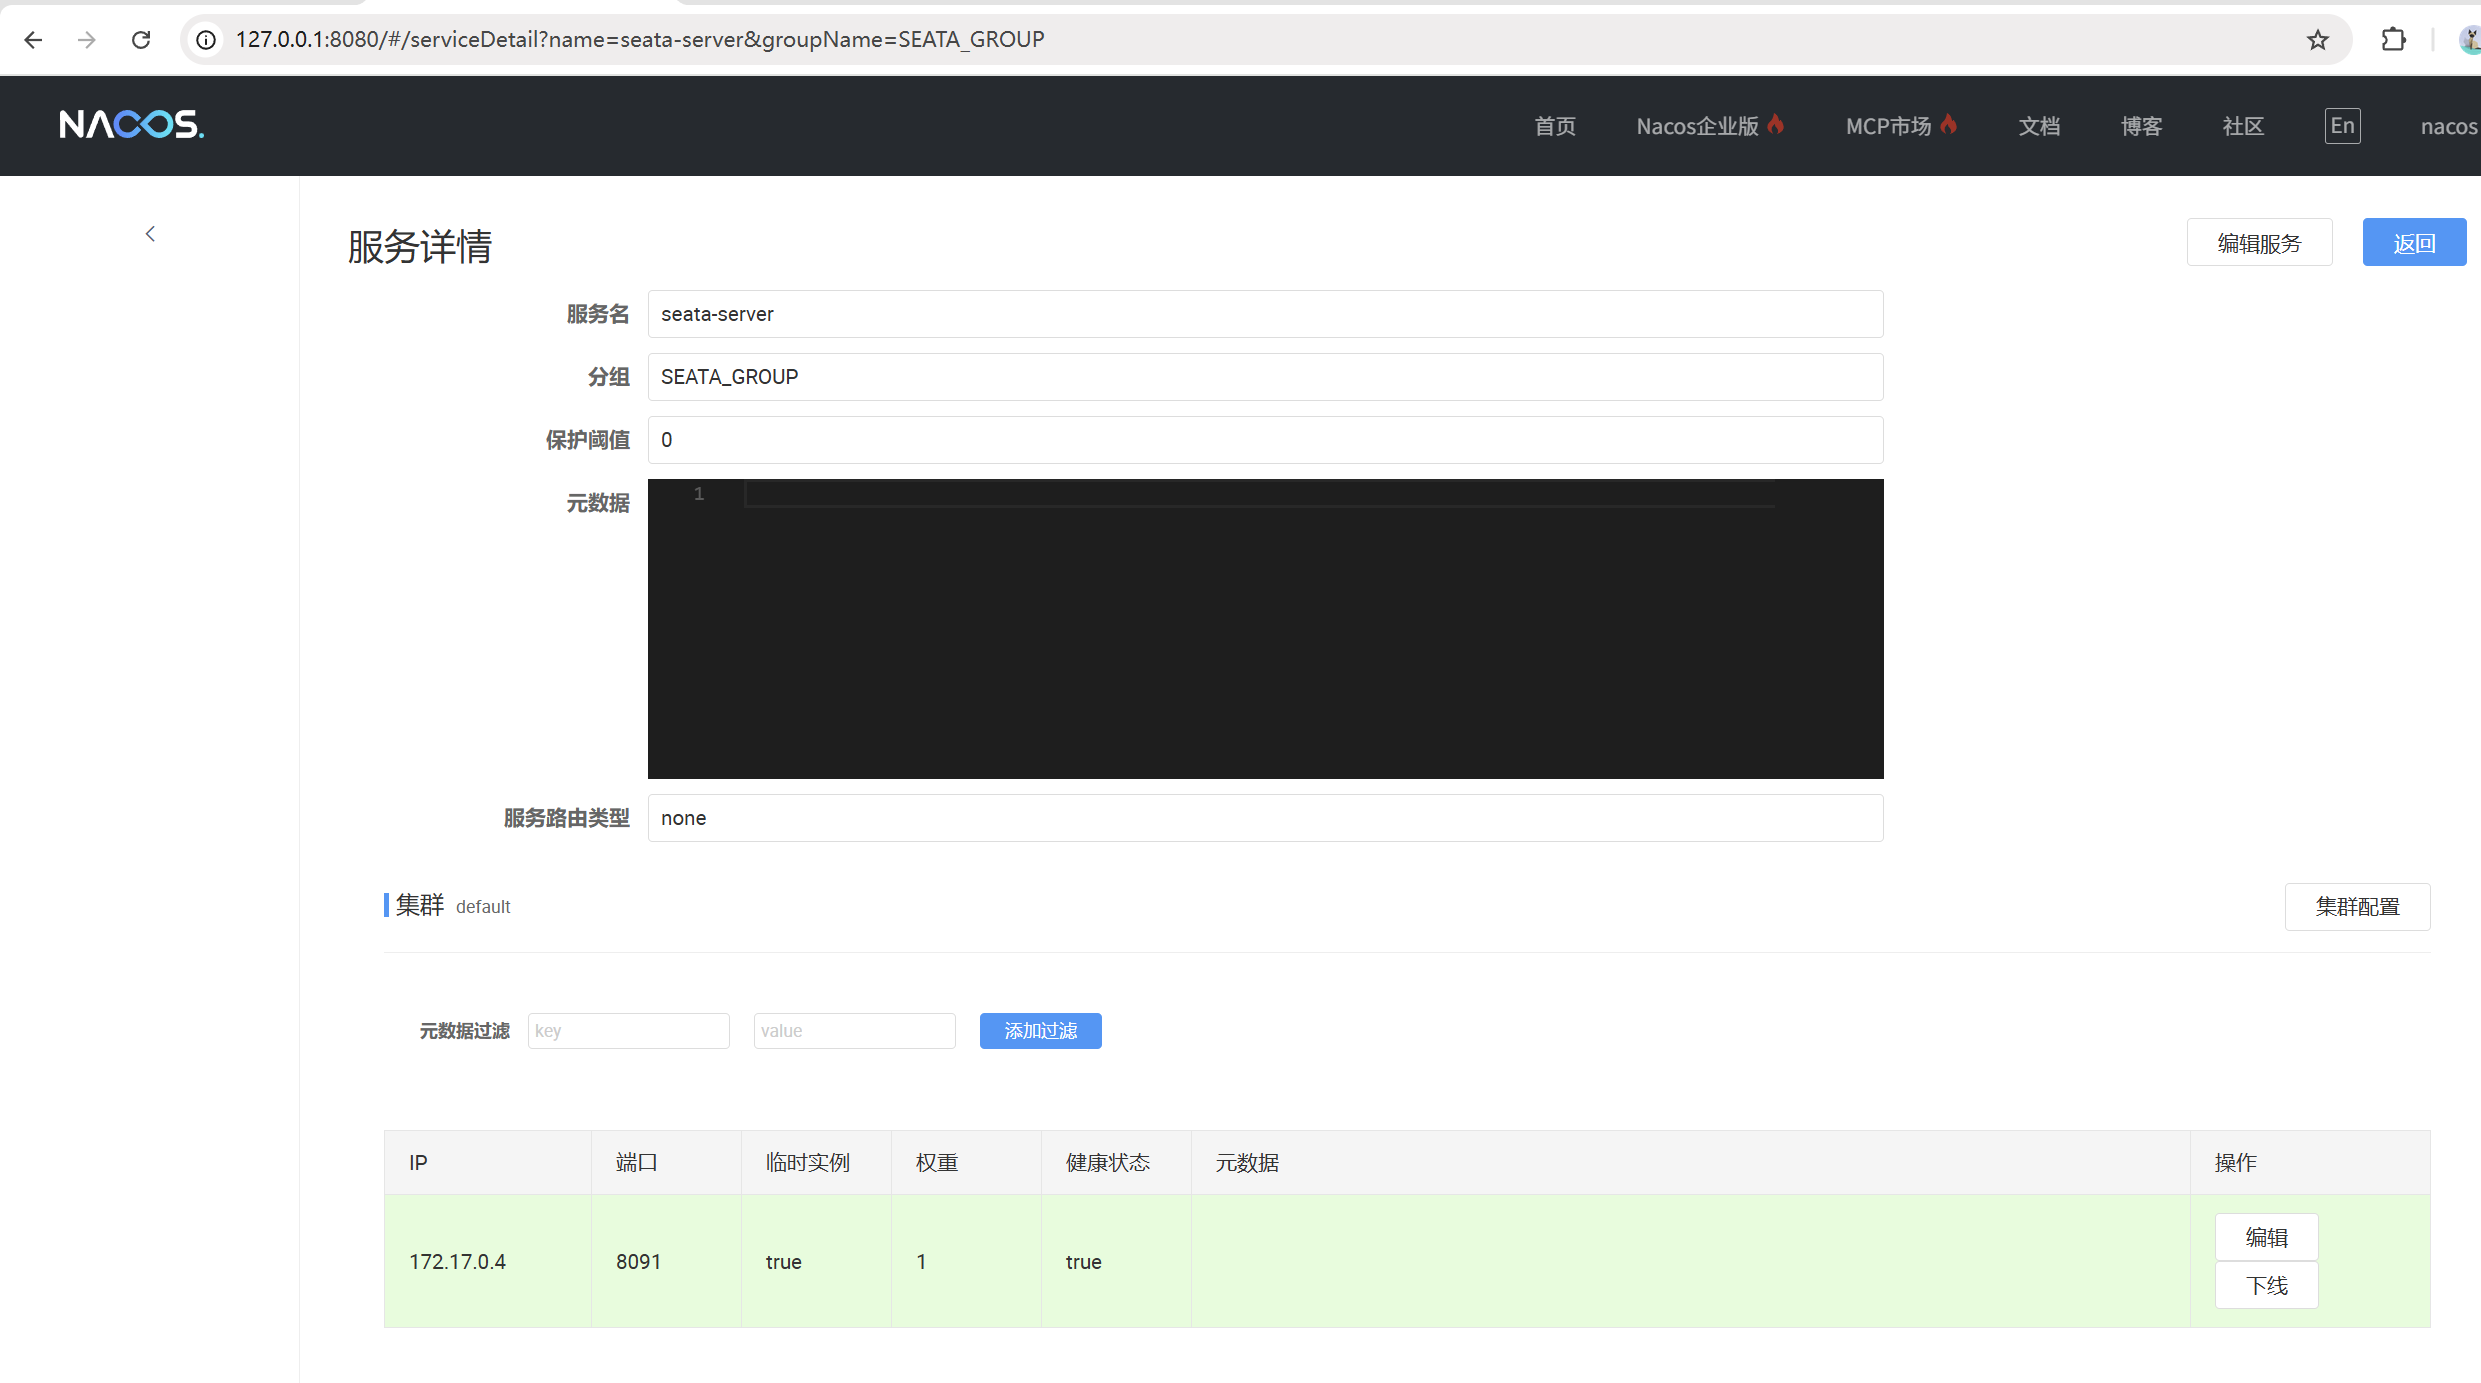2481x1383 pixels.
Task: Switch language with the En toggle
Action: pos(2342,126)
